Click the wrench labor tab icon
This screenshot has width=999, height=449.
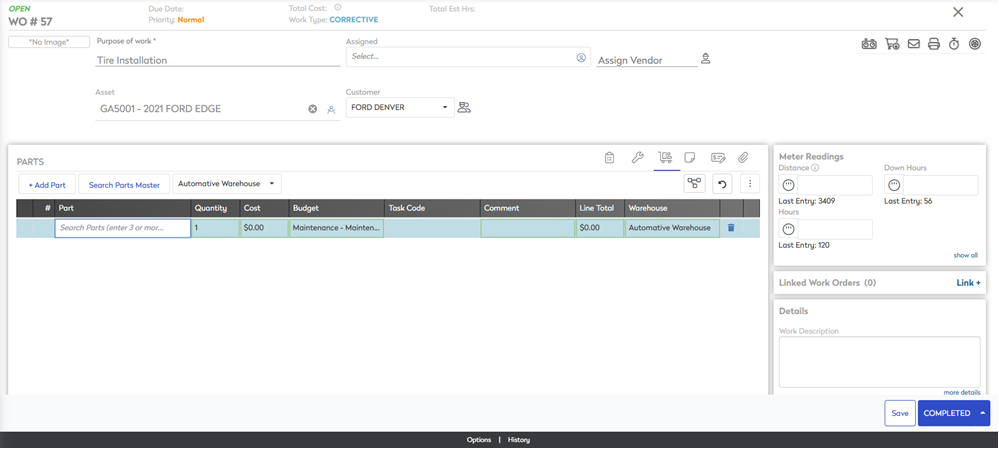click(x=637, y=158)
